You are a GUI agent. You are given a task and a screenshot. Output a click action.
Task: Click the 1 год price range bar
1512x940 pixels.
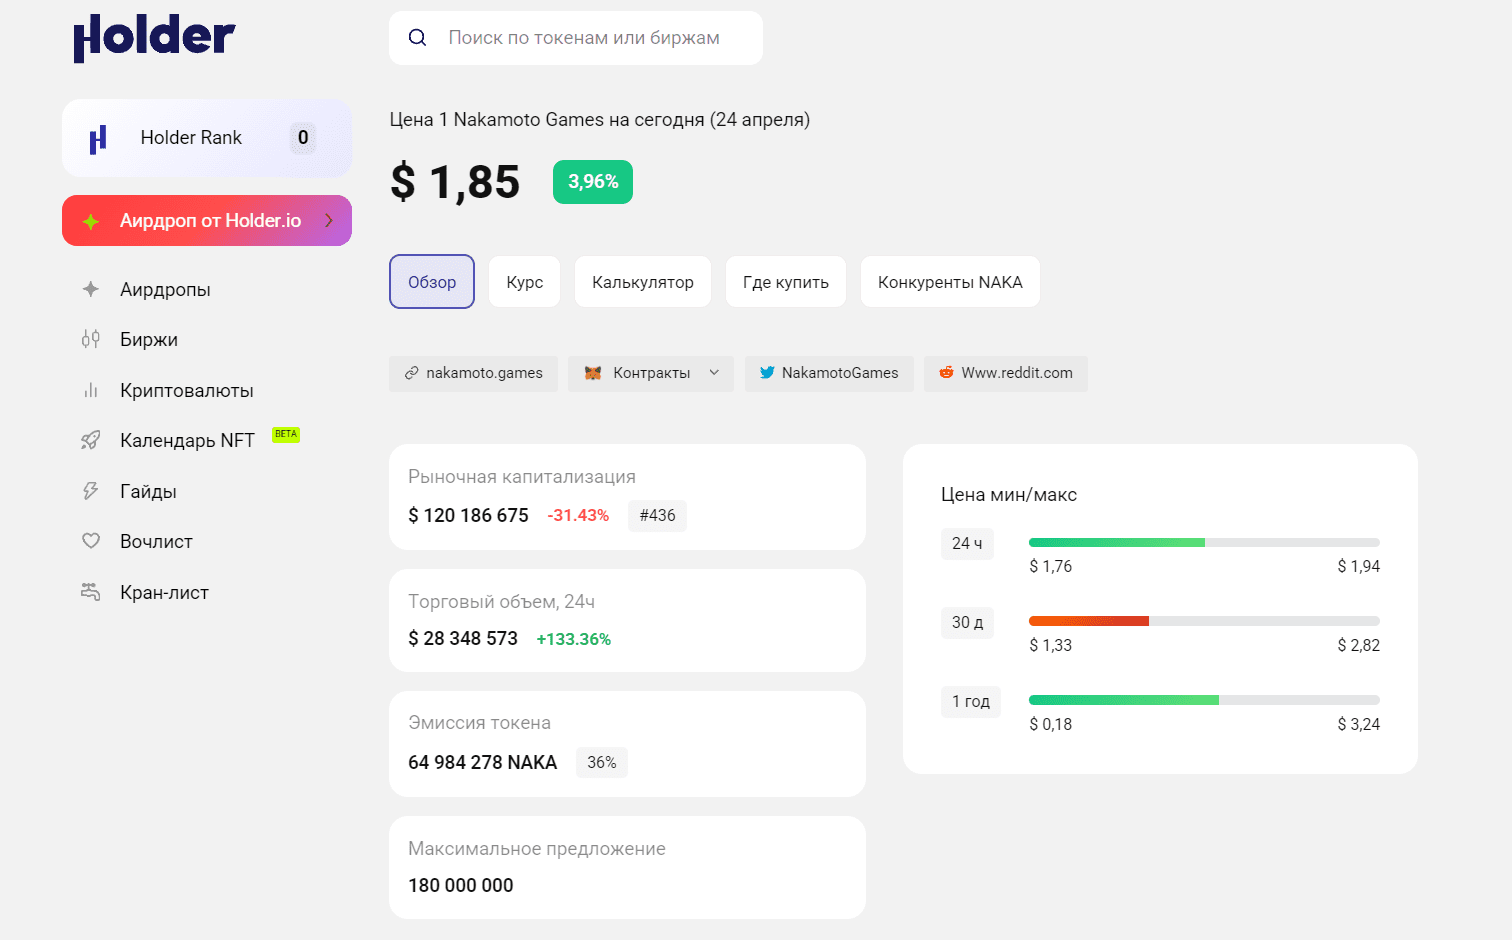tap(1204, 700)
